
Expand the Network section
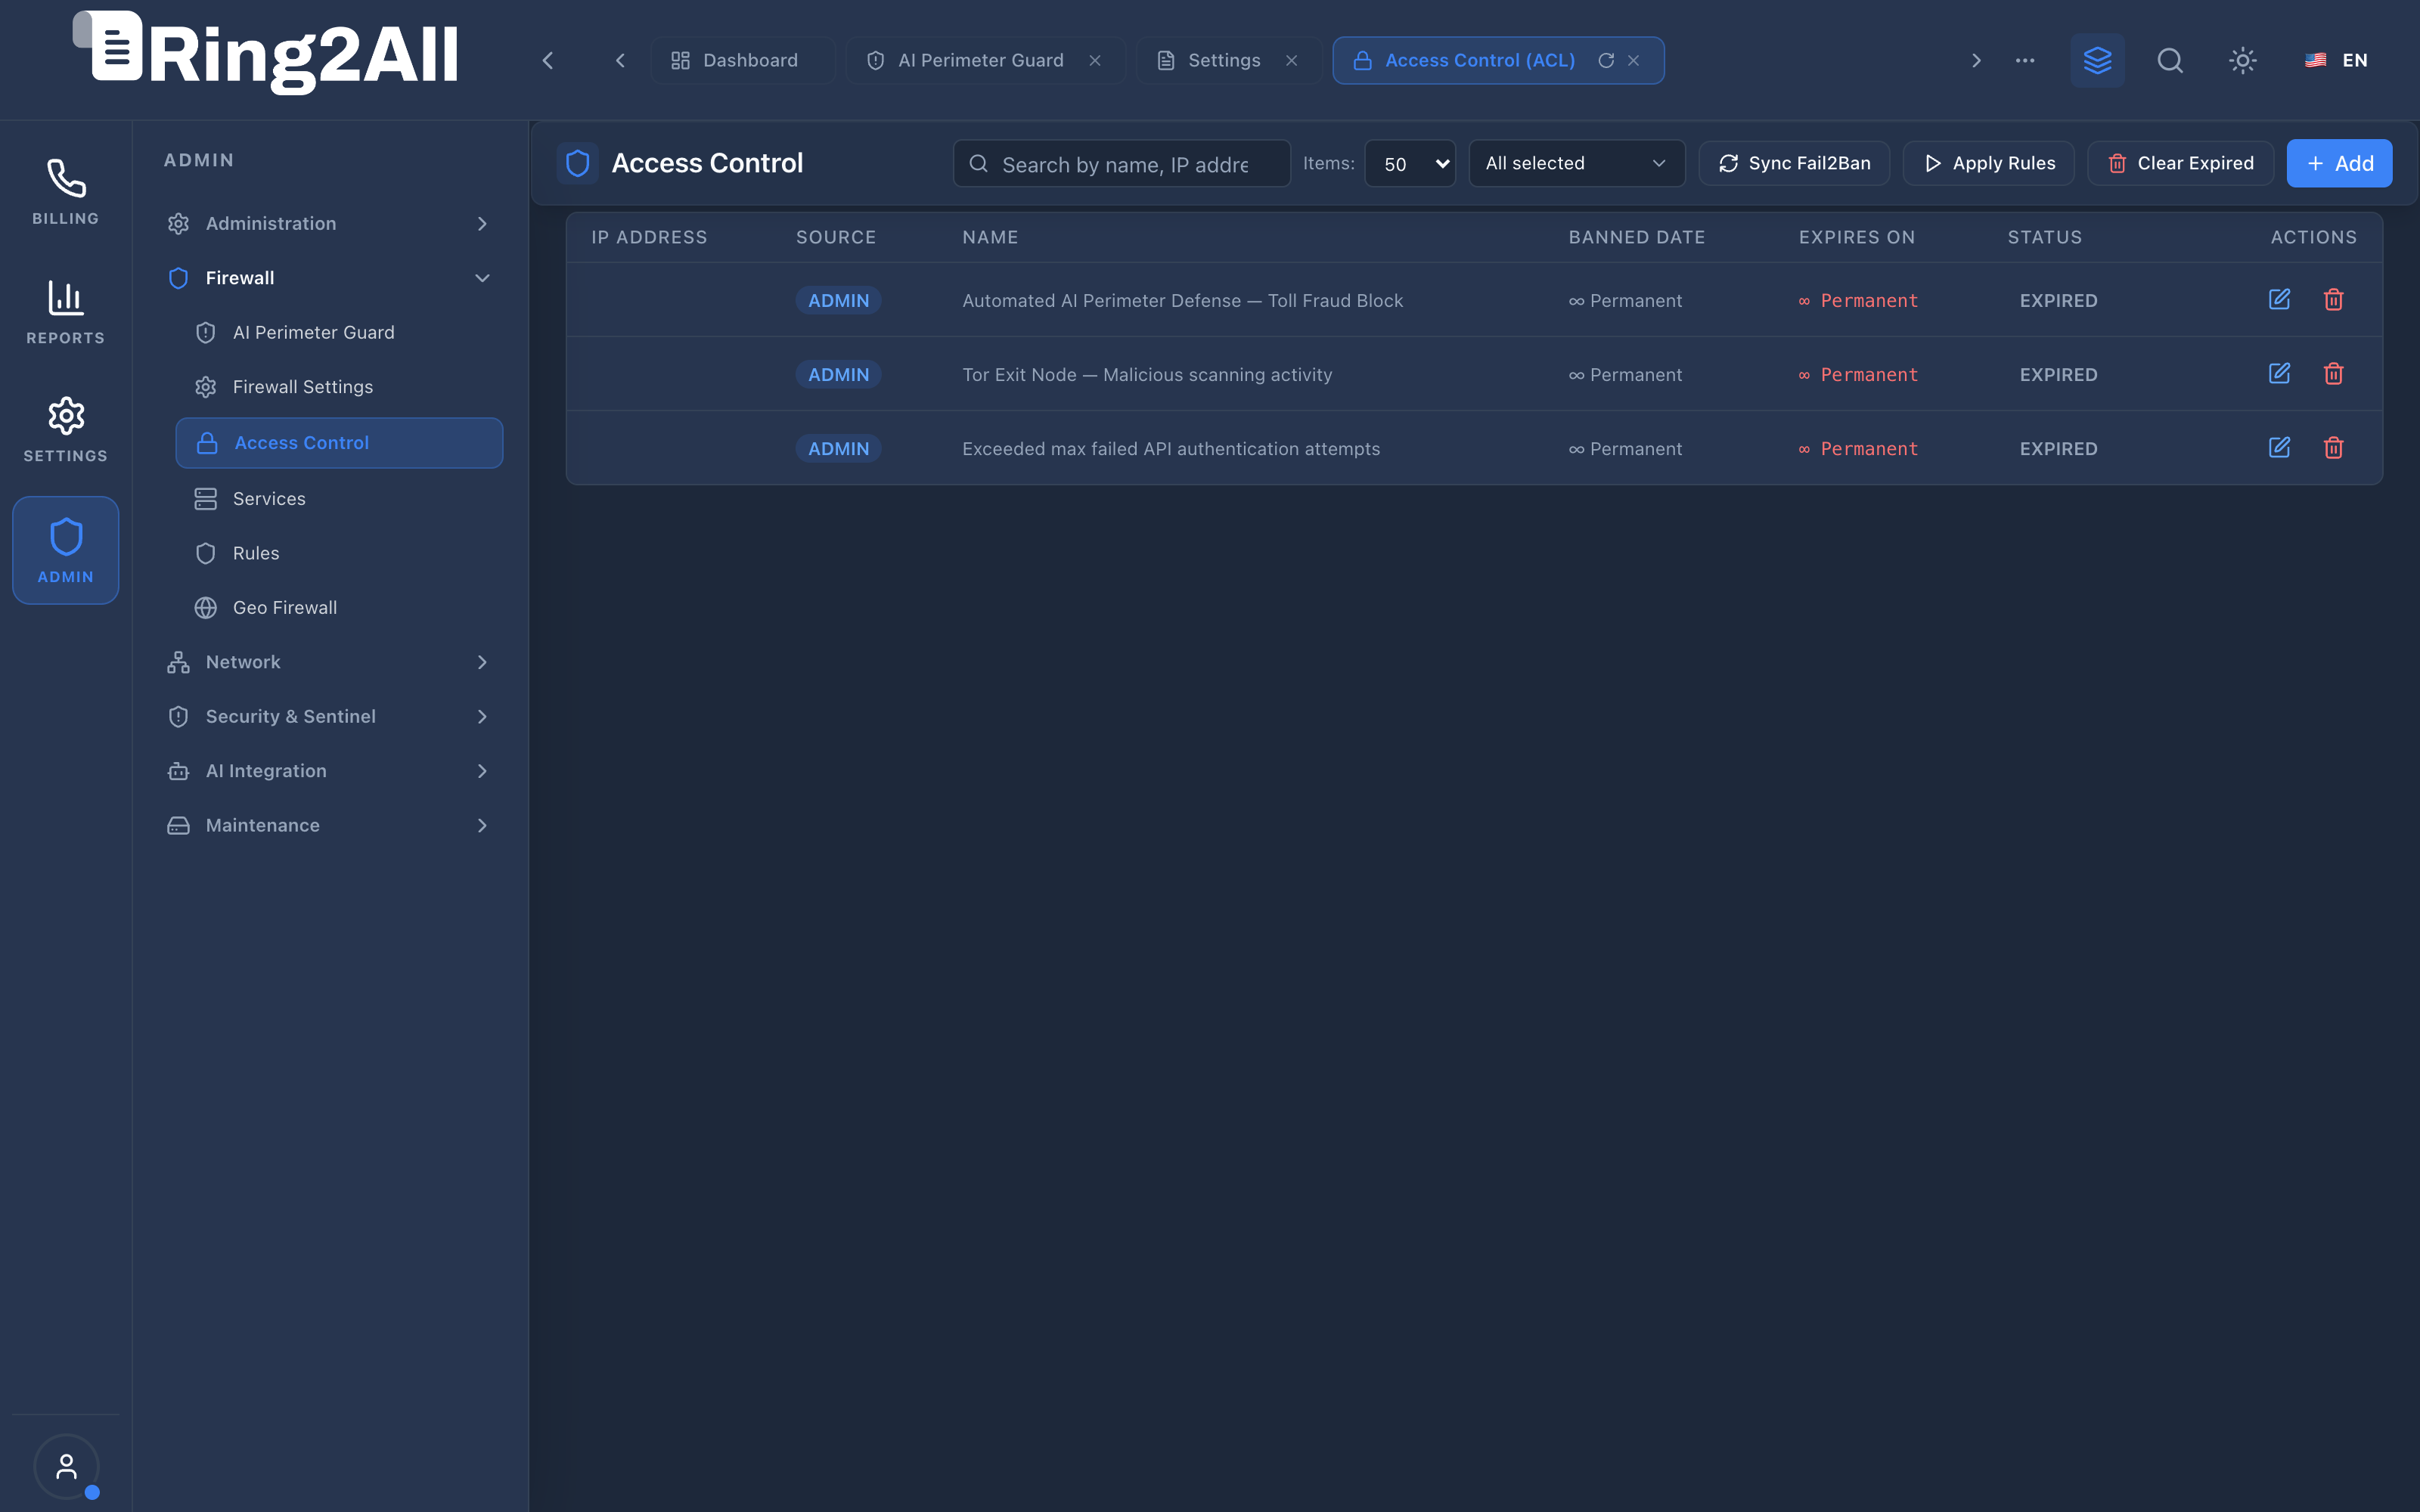(x=330, y=662)
